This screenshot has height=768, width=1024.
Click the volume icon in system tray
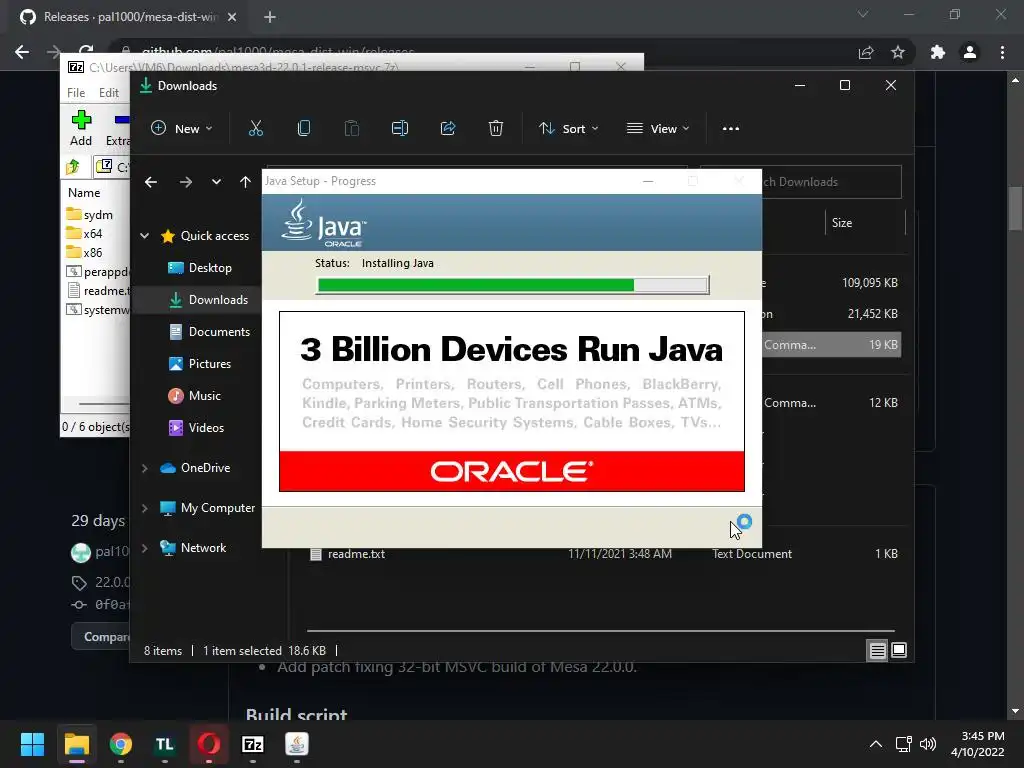click(x=927, y=744)
